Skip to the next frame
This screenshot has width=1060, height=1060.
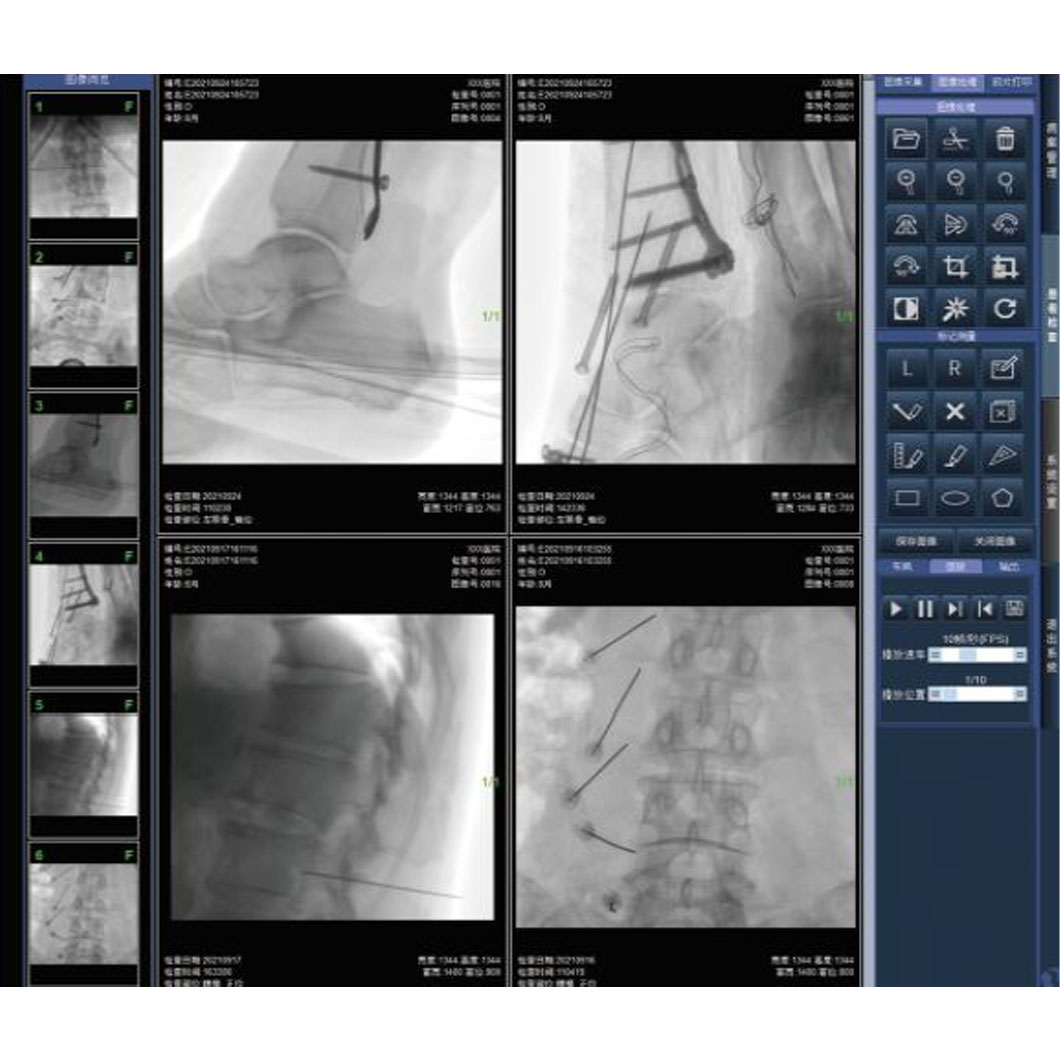coord(955,608)
